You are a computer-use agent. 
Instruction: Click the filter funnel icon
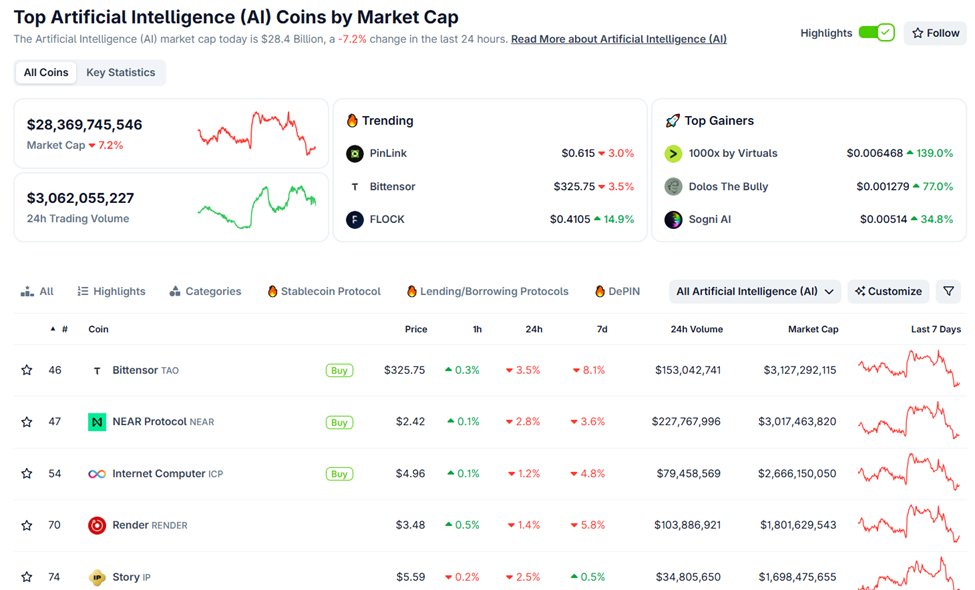pos(948,291)
